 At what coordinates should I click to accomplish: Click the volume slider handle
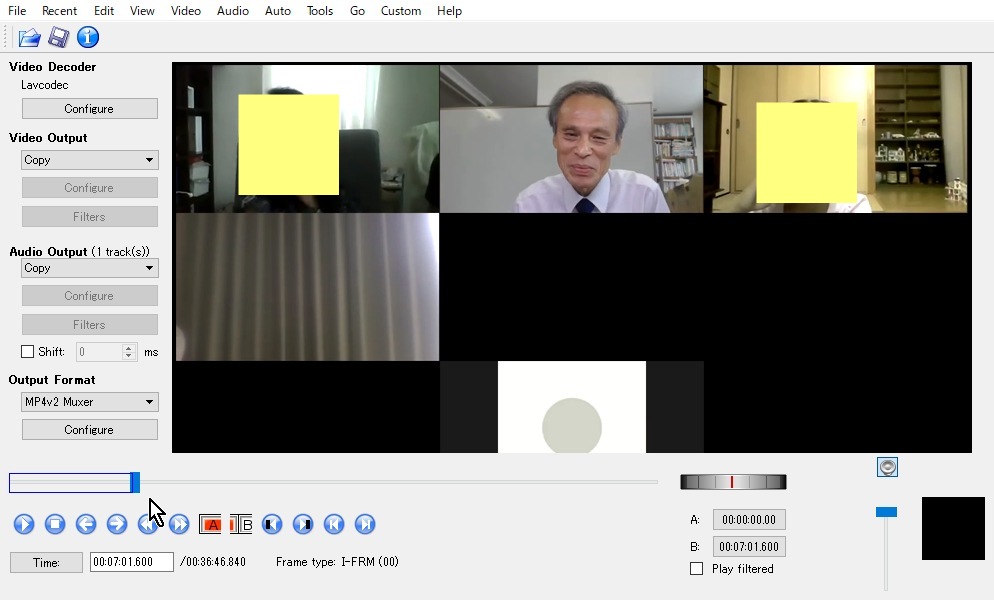point(886,512)
